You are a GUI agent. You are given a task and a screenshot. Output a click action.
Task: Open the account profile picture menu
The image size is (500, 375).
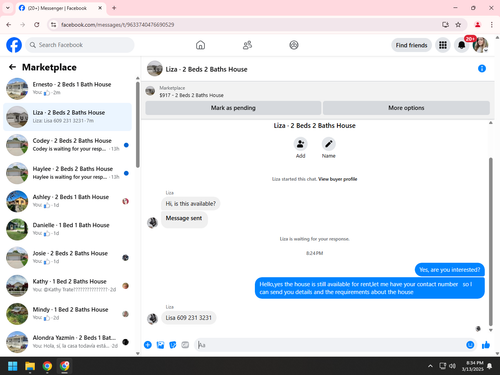pos(480,45)
